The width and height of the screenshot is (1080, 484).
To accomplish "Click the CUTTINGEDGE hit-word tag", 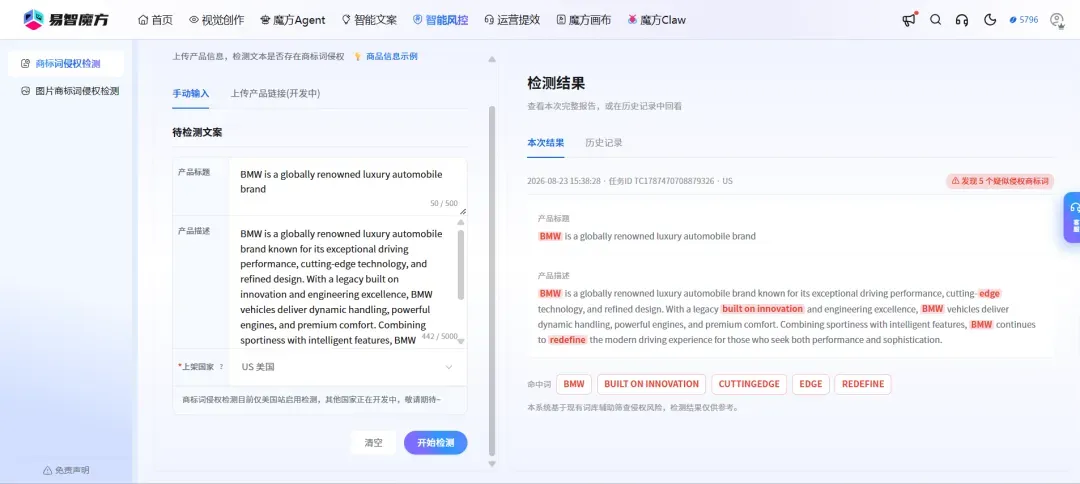I will click(749, 384).
